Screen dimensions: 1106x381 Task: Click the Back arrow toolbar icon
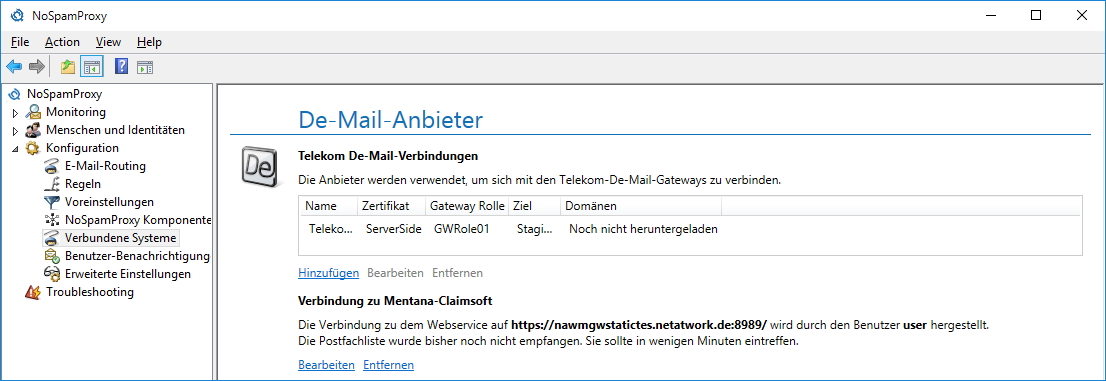[14, 67]
